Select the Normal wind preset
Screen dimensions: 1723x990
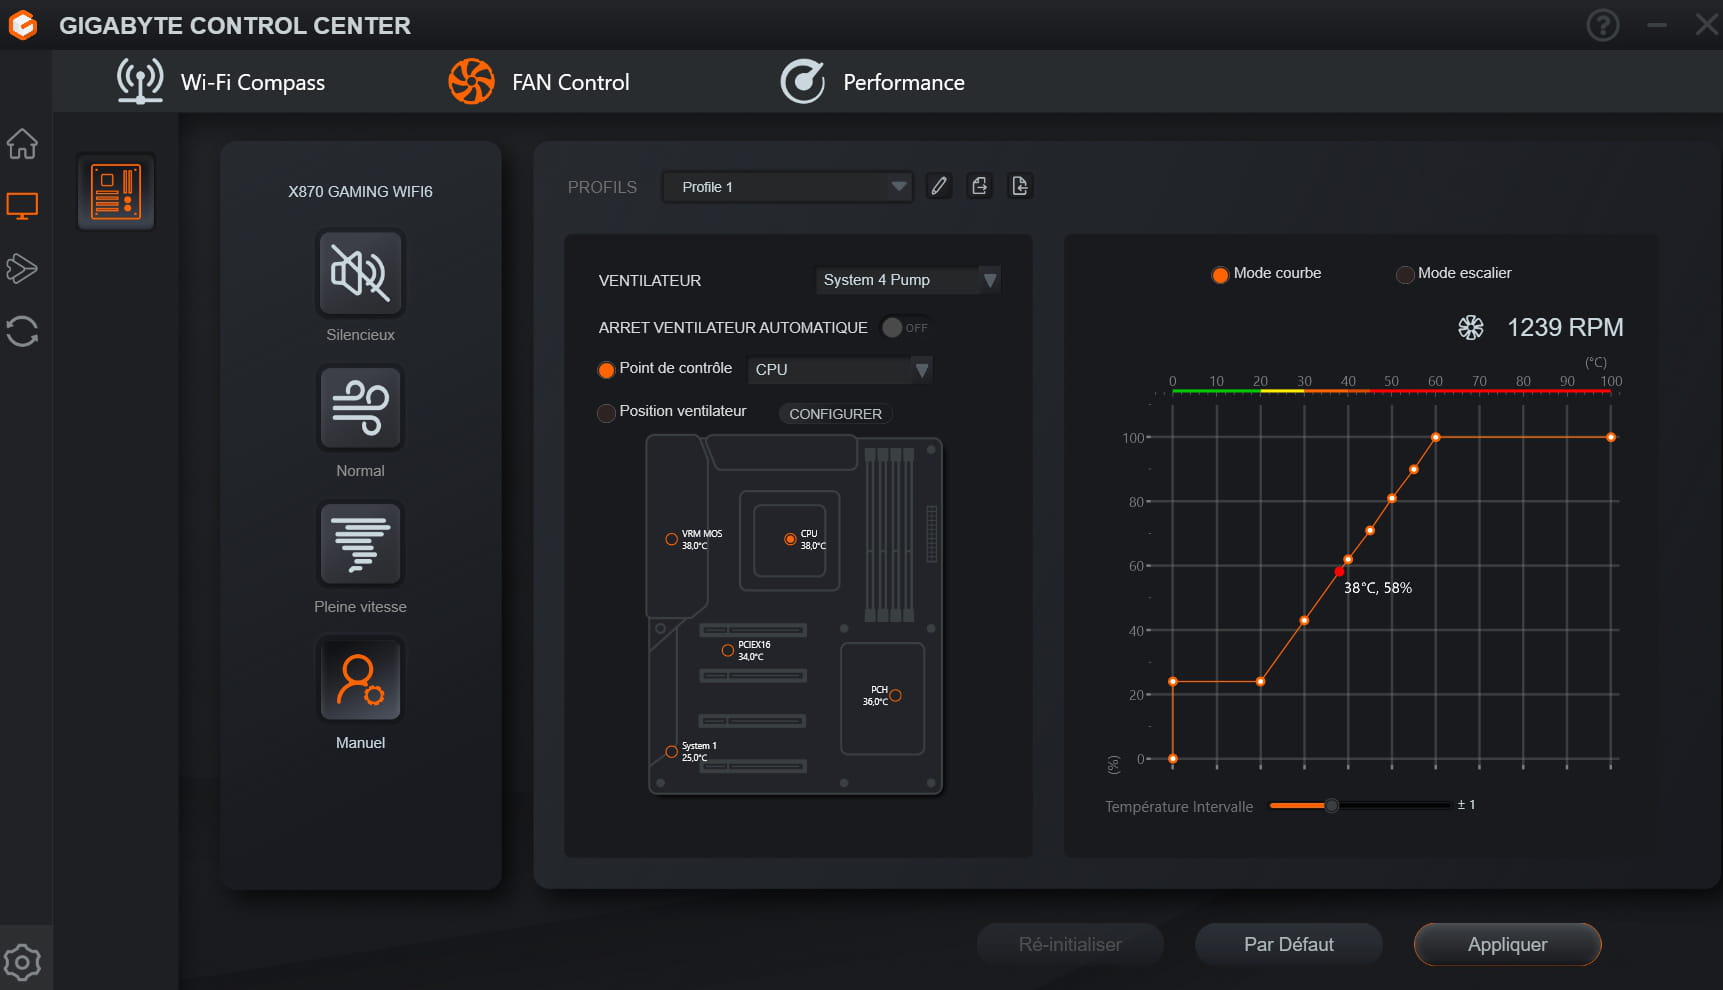pos(360,408)
